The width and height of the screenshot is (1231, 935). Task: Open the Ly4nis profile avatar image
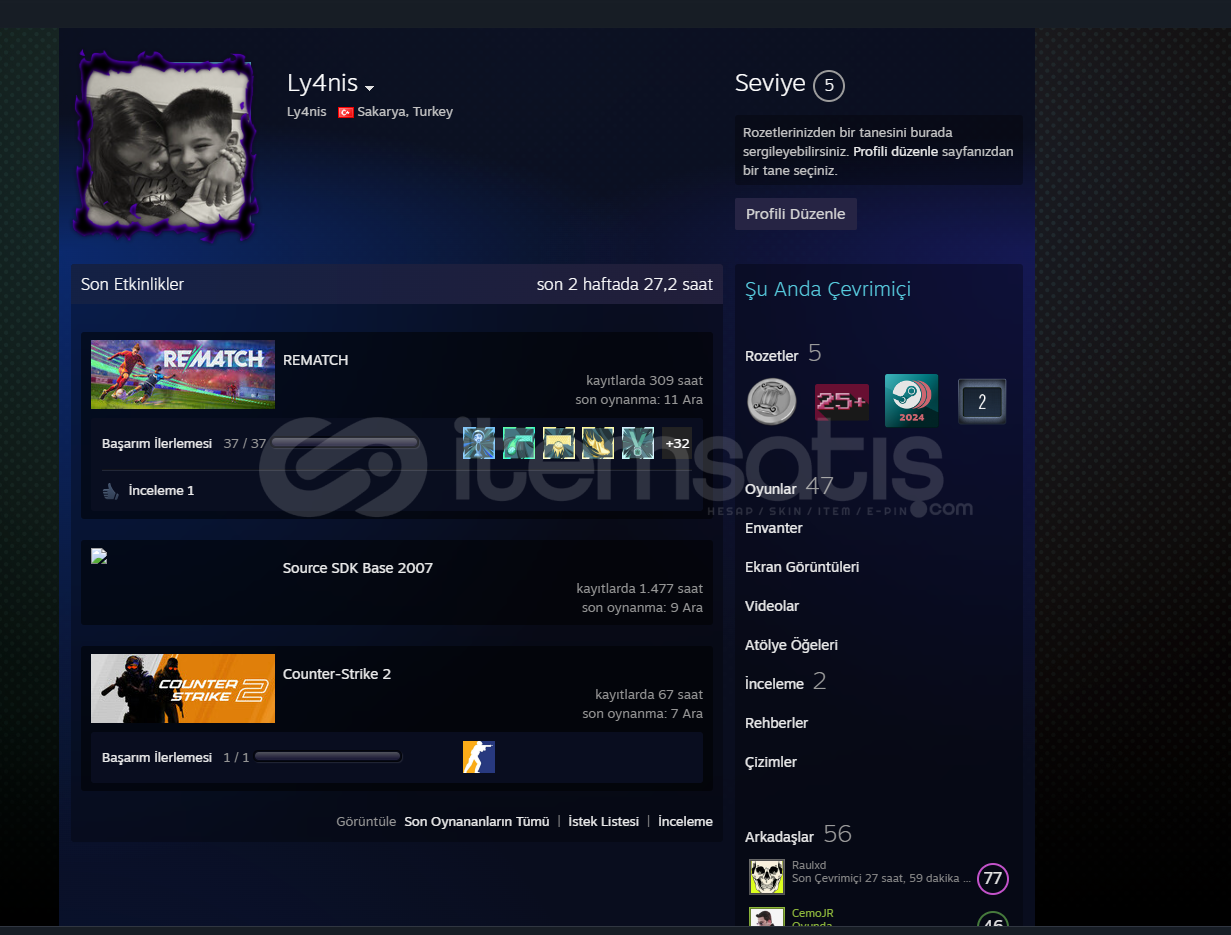click(168, 146)
